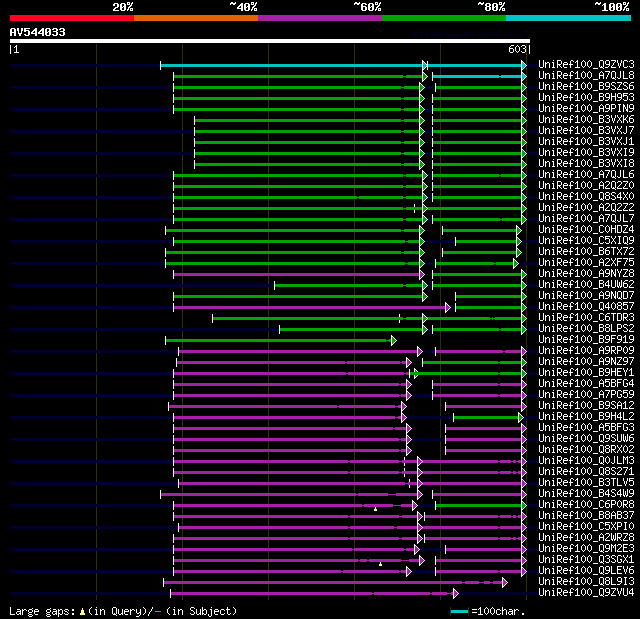The width and height of the screenshot is (640, 619).
Task: Select hit UniRef100_B4UW62
Action: pyautogui.click(x=586, y=284)
